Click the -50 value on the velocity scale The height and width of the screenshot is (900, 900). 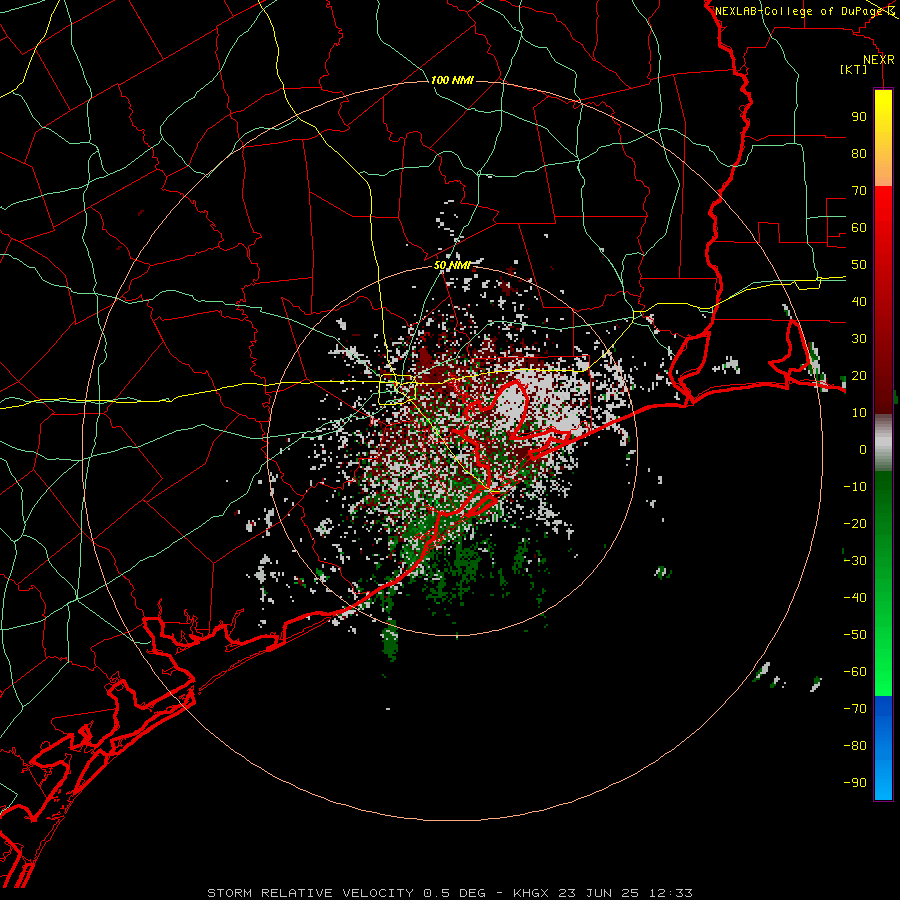tap(855, 634)
